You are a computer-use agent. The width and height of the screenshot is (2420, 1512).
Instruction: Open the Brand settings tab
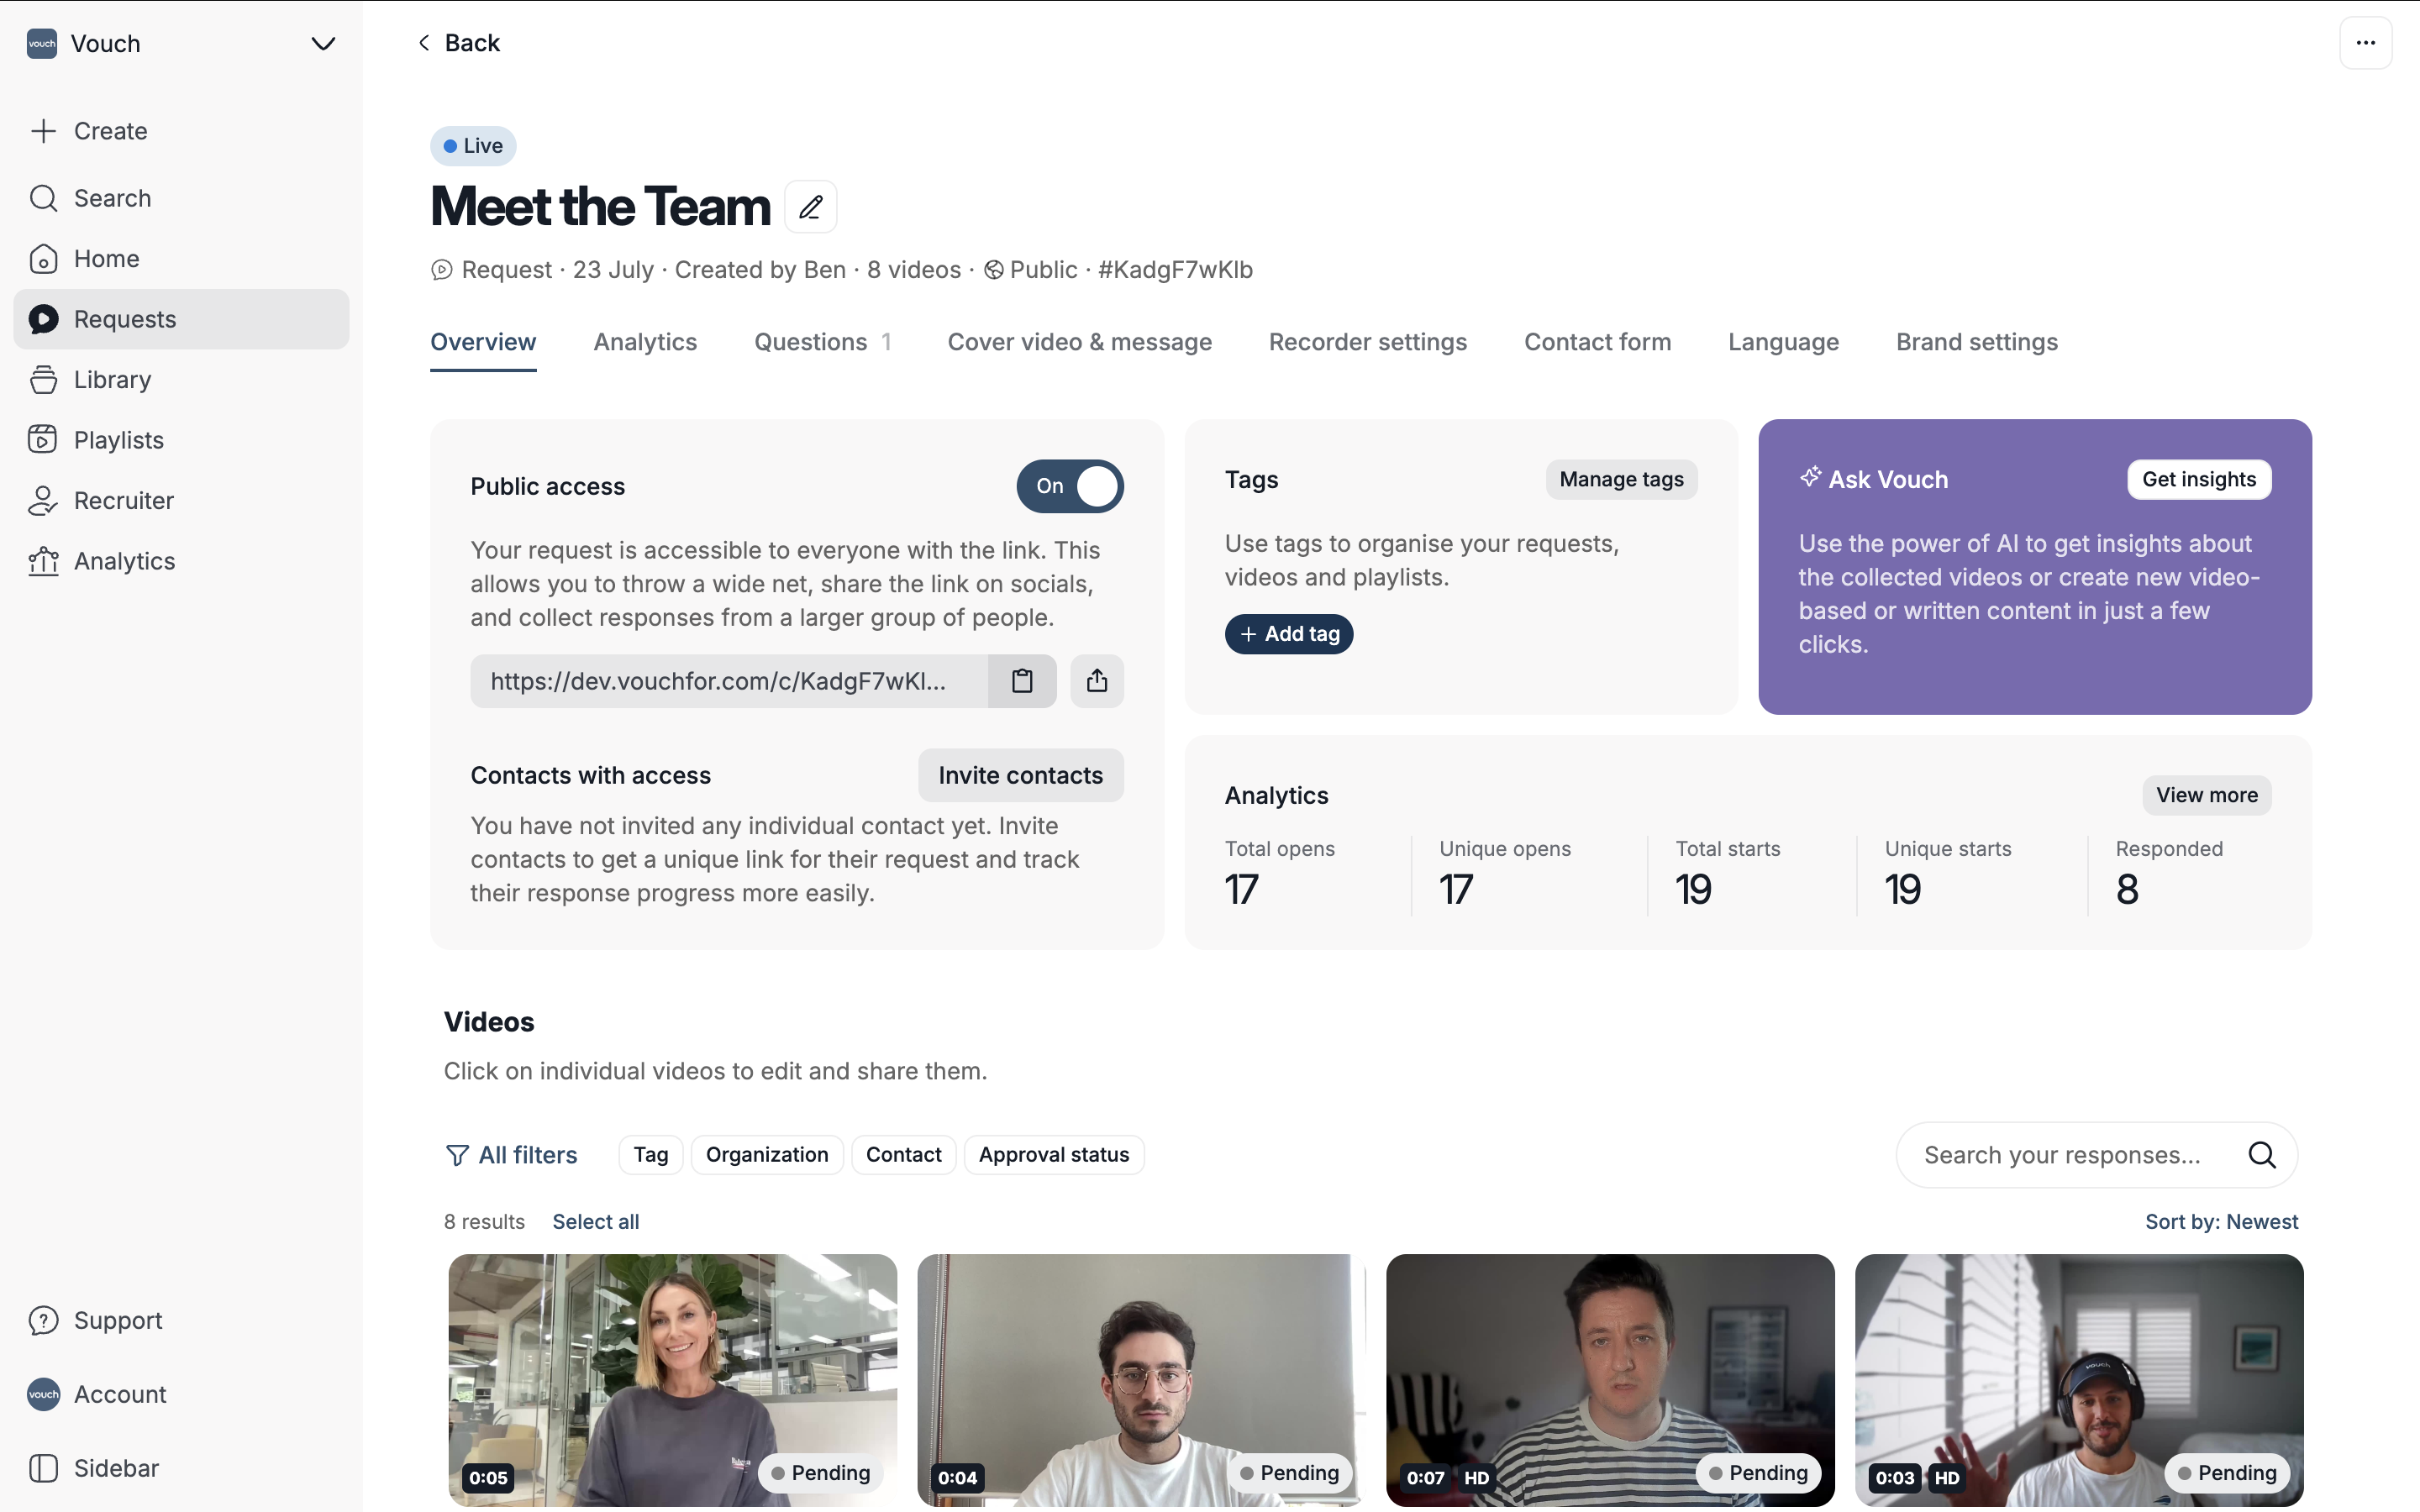1976,342
